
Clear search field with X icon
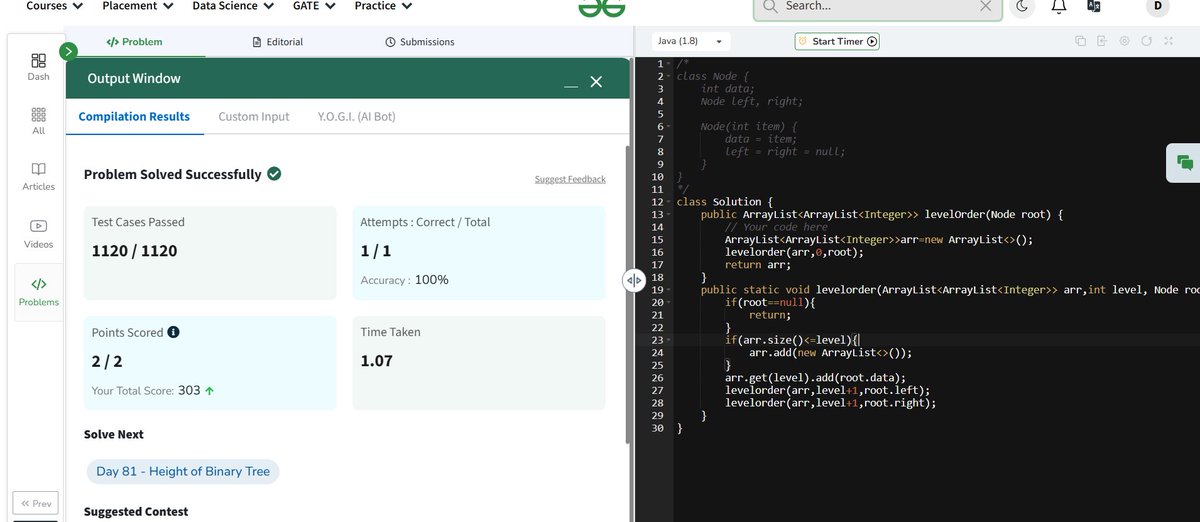coord(986,6)
